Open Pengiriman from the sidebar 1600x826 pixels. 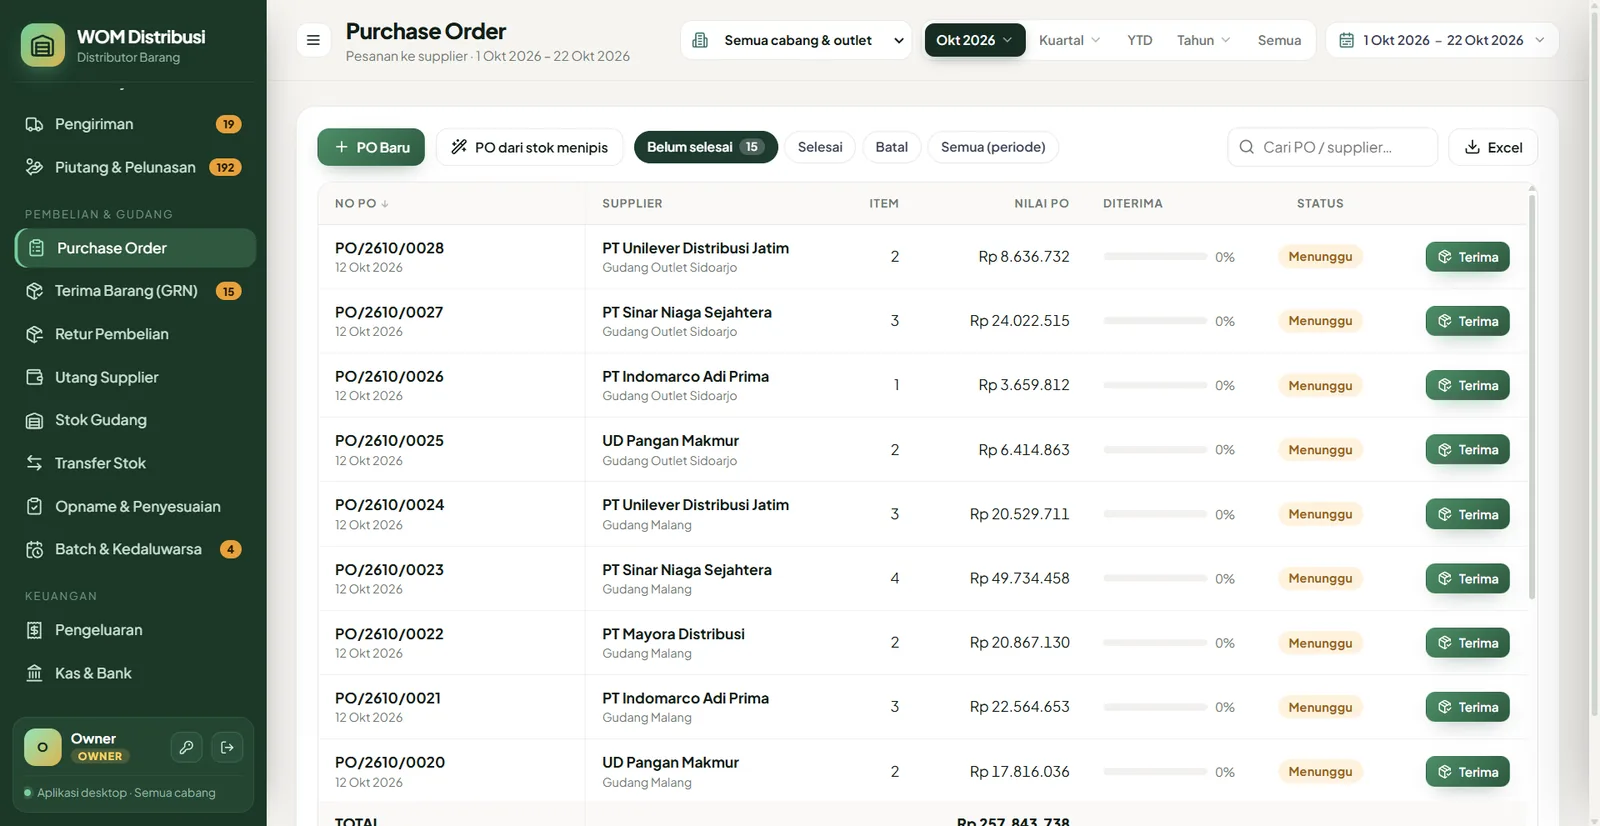pos(135,124)
